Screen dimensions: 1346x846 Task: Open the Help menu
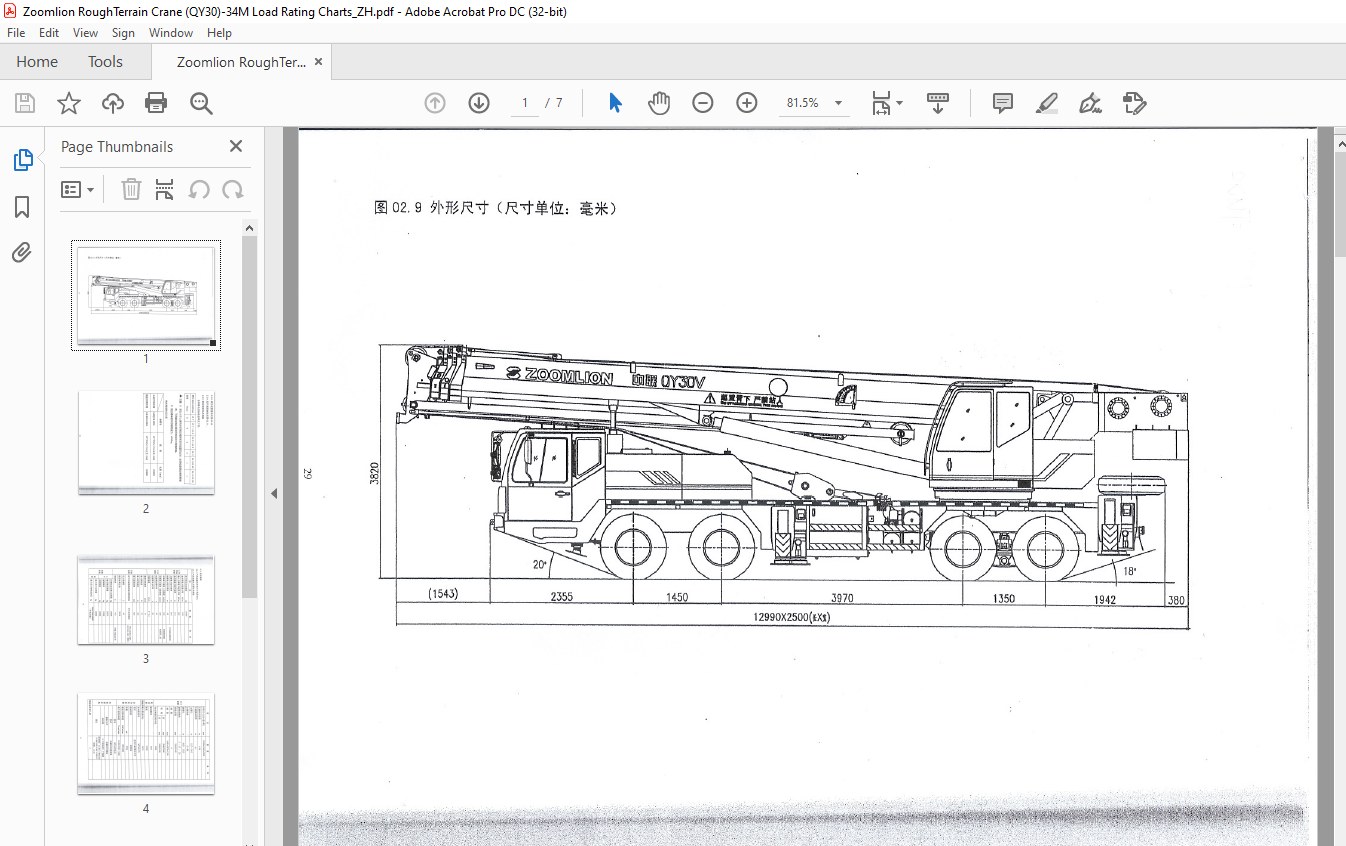219,33
